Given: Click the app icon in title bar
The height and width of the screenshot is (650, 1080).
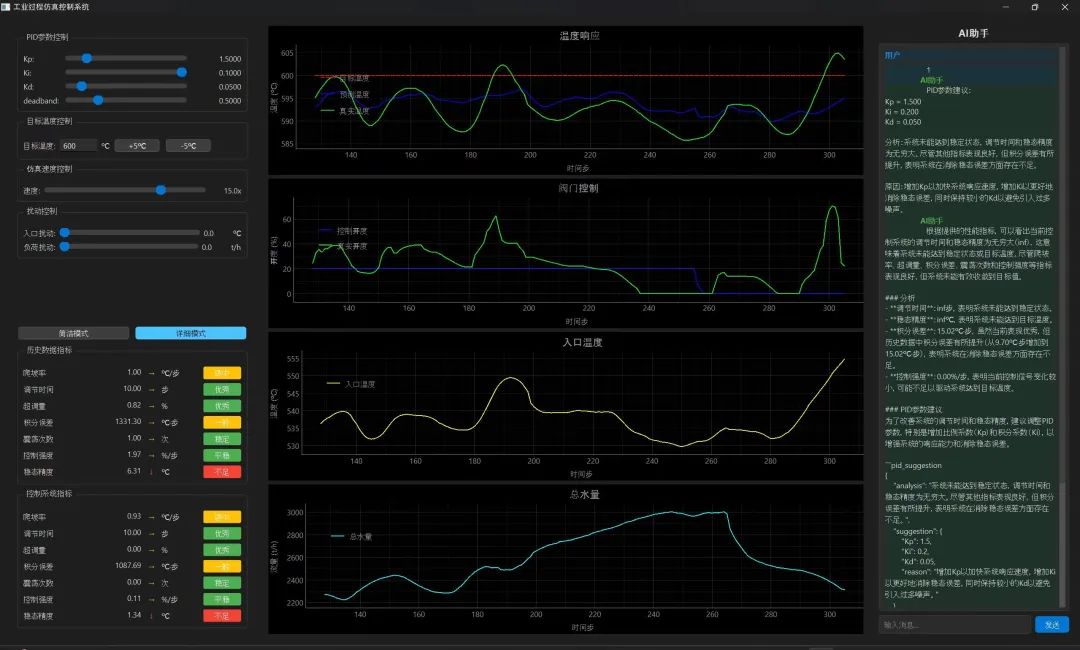Looking at the screenshot, I should click(6, 6).
